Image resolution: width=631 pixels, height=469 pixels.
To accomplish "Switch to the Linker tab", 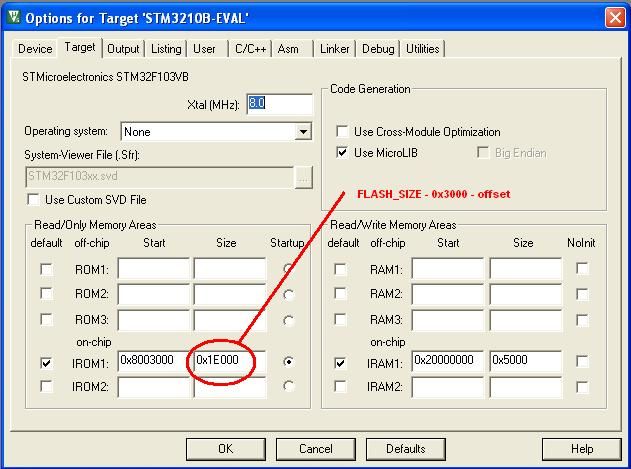I will [334, 49].
